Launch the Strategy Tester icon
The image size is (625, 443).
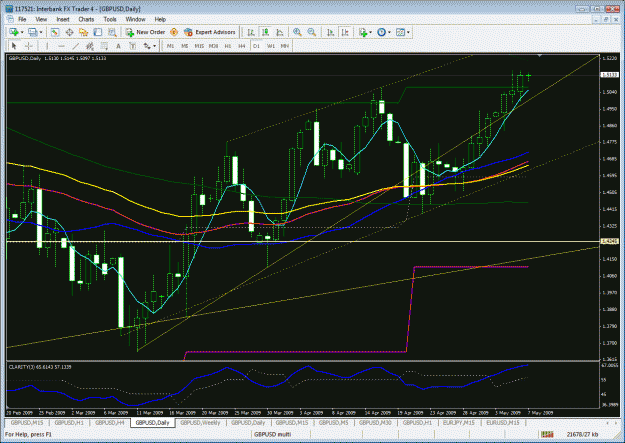click(x=112, y=32)
